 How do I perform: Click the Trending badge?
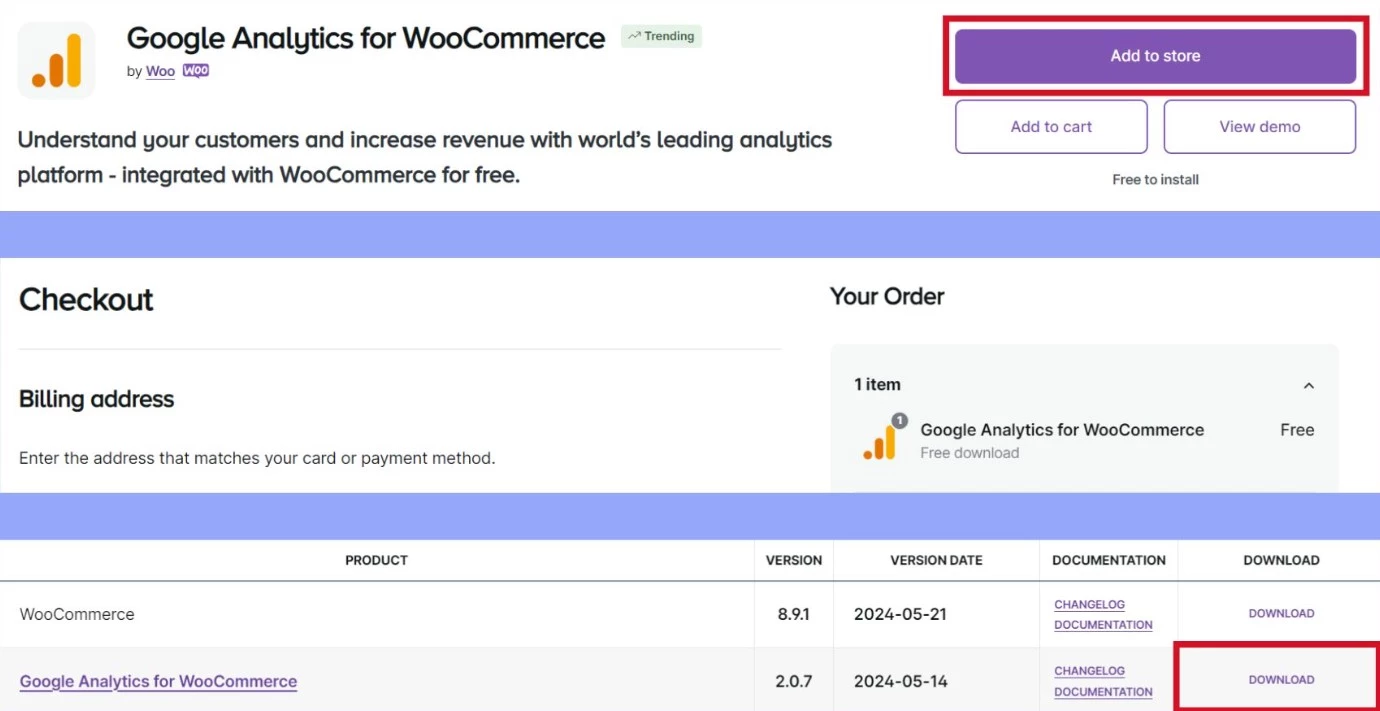[661, 36]
